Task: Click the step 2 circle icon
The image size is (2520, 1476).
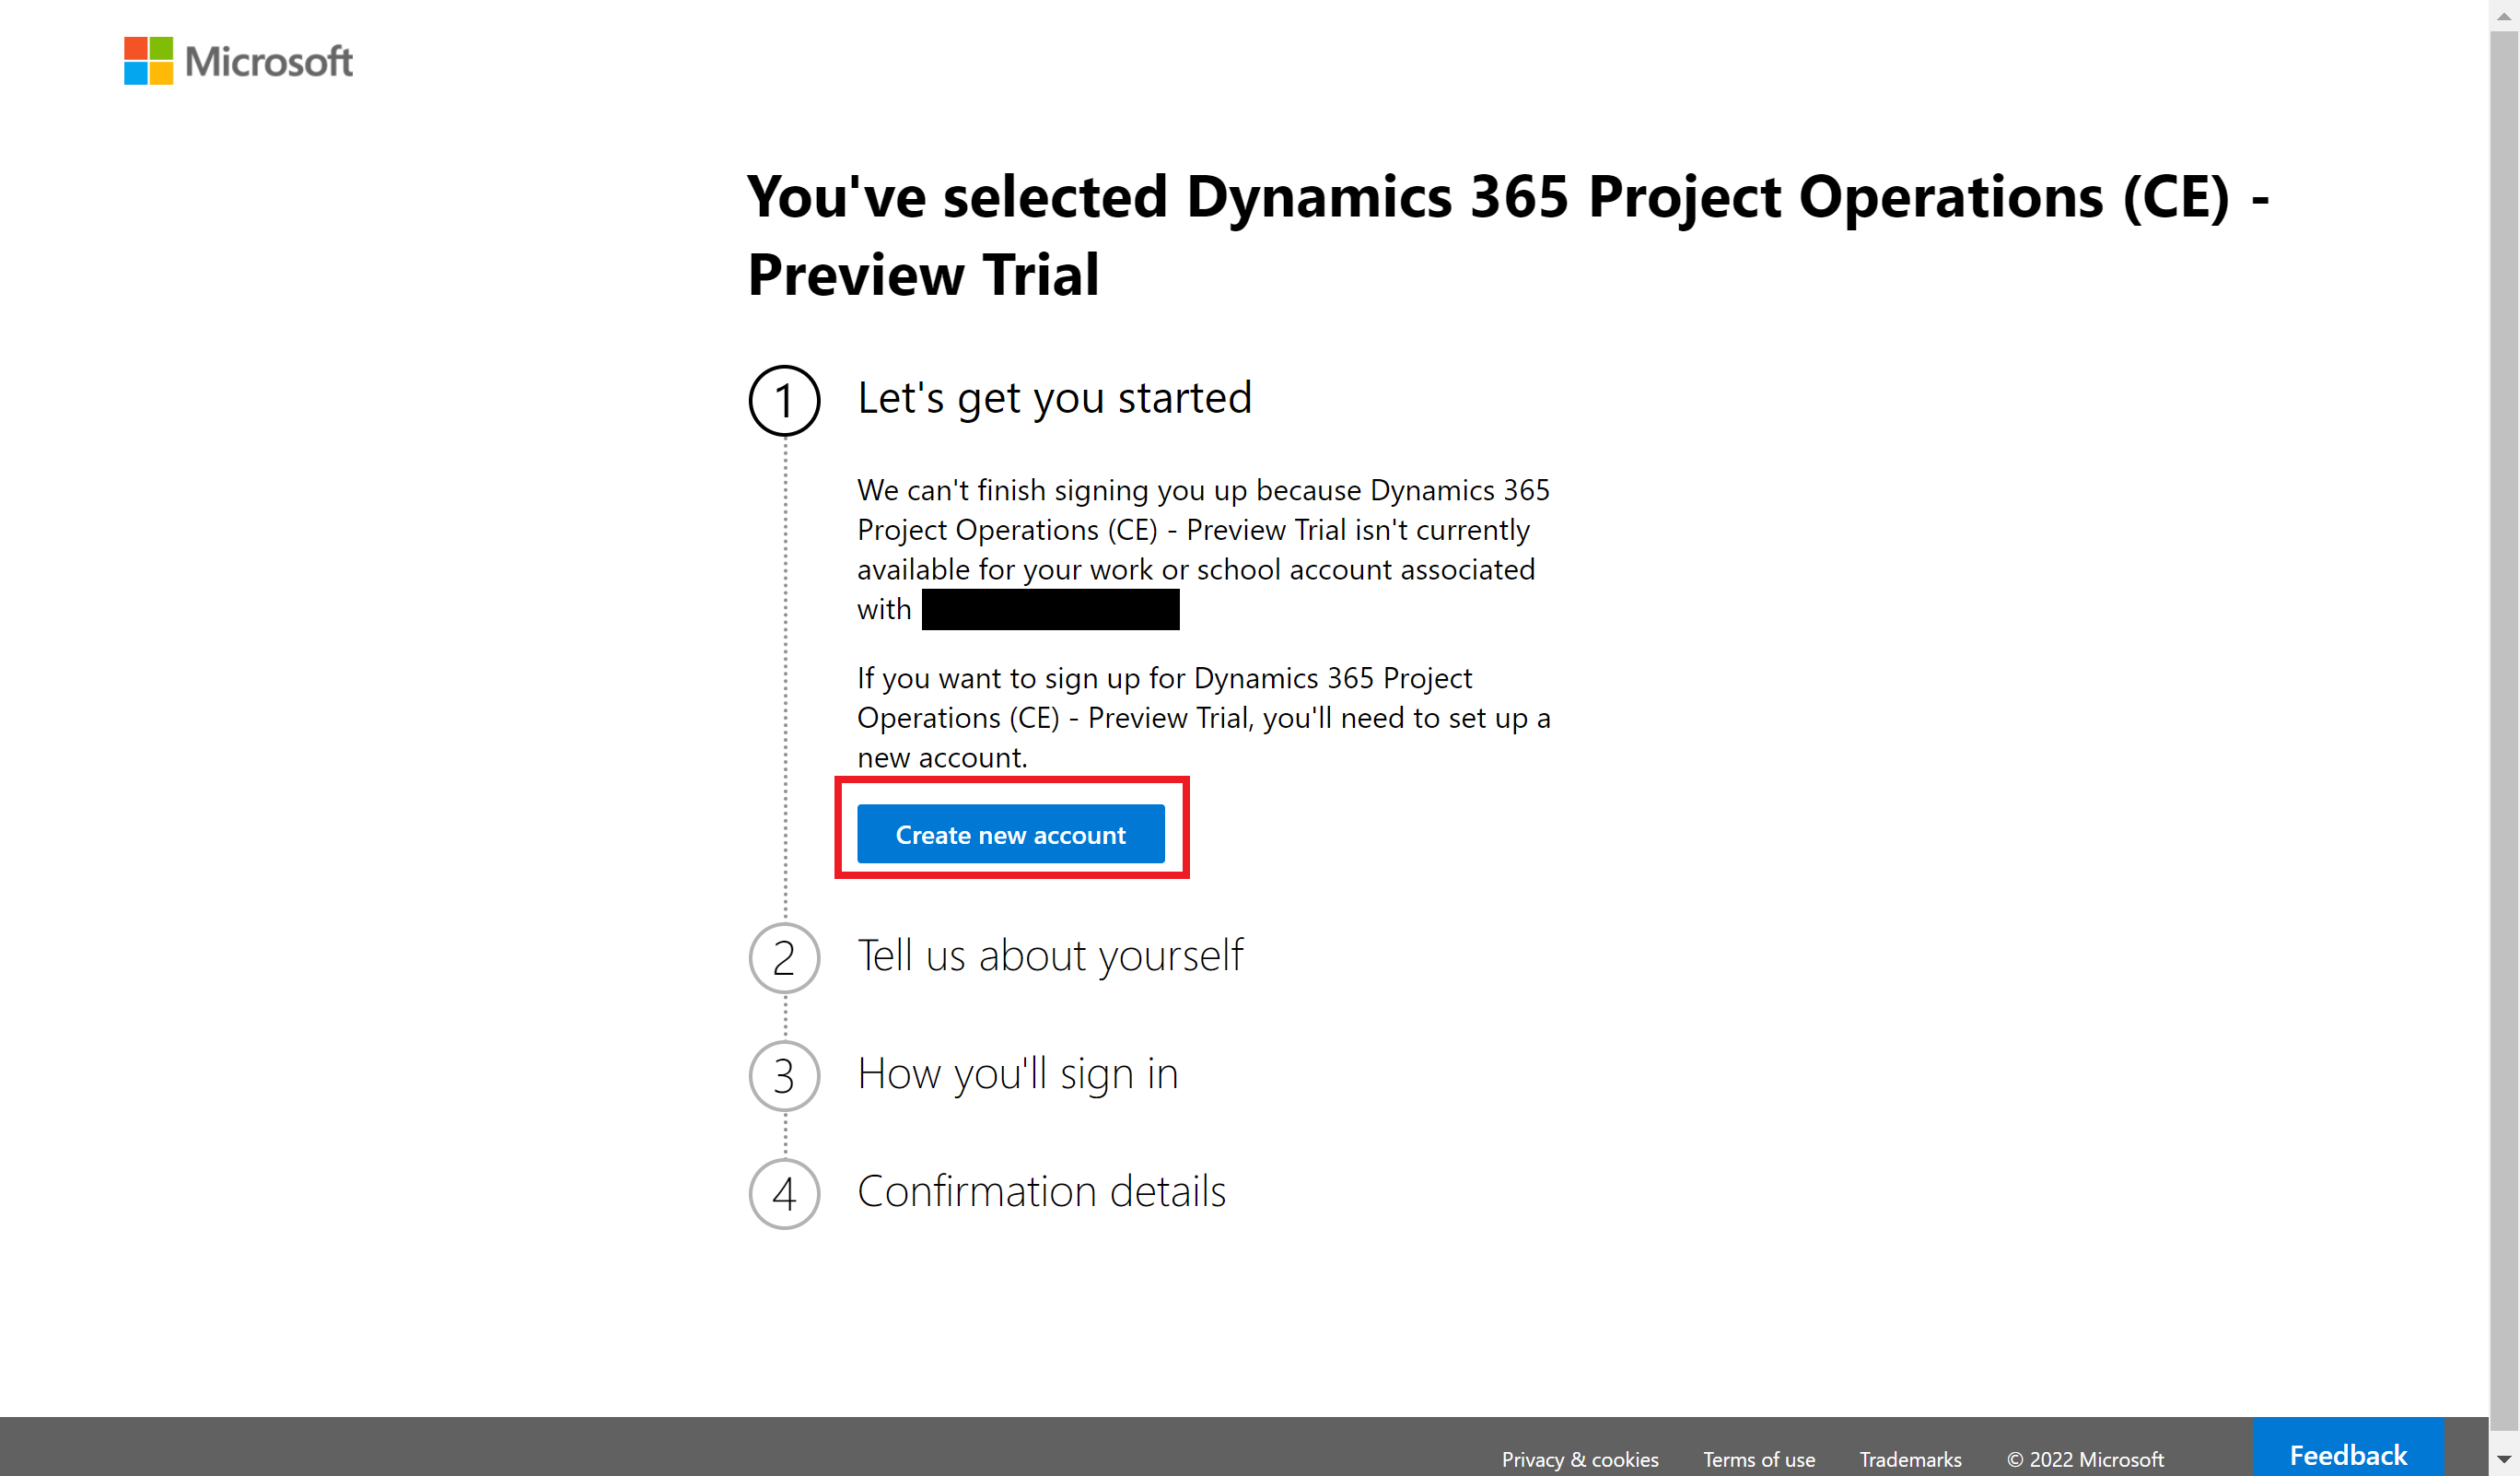Action: (784, 958)
